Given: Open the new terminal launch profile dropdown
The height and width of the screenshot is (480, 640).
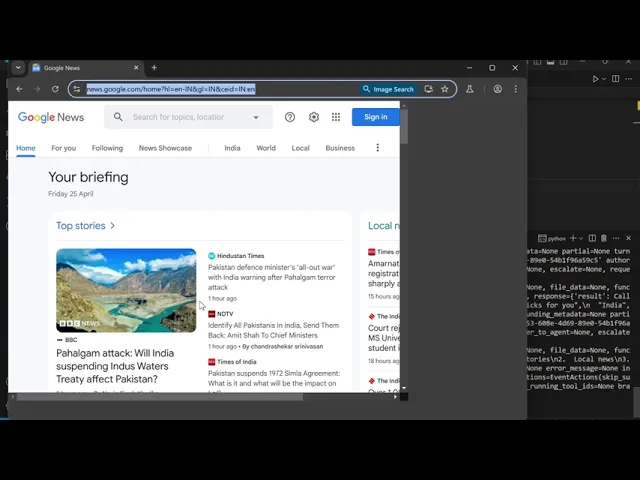Looking at the screenshot, I should pyautogui.click(x=580, y=238).
